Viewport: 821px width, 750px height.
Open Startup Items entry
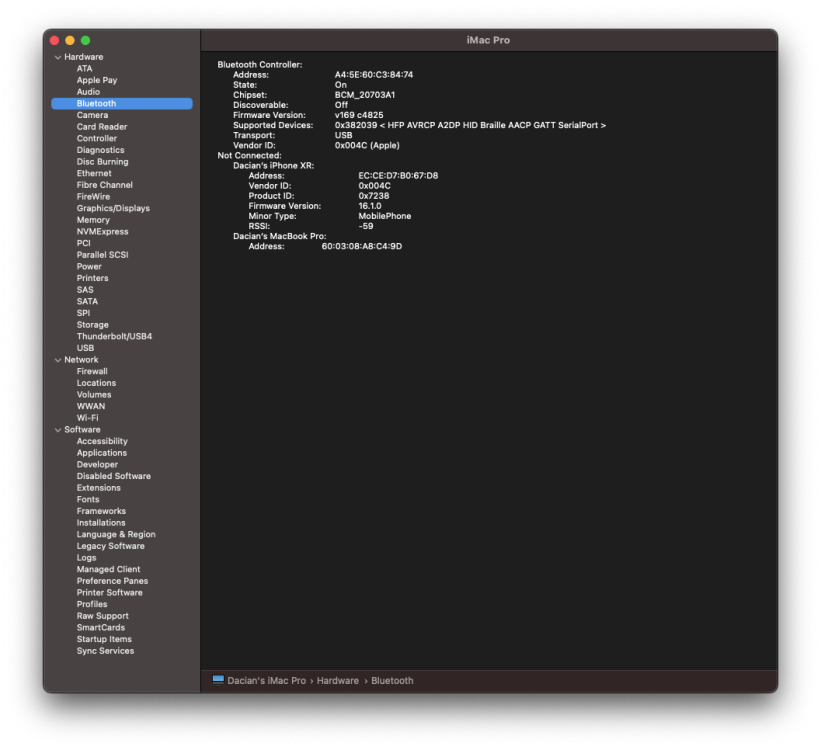point(104,639)
